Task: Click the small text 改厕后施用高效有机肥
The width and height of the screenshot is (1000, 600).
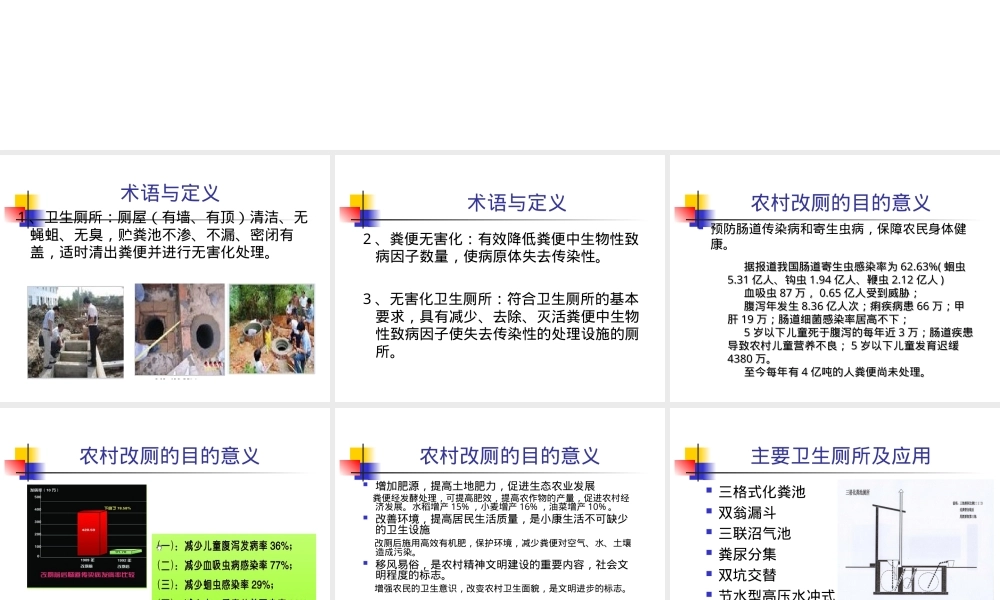Action: pos(503,547)
